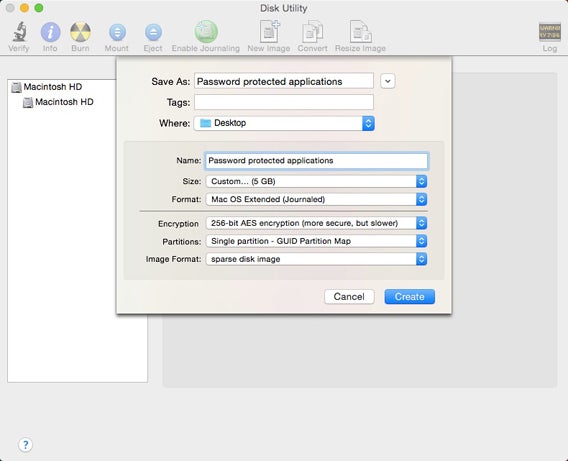
Task: Open the Image Format dropdown
Action: click(x=316, y=259)
